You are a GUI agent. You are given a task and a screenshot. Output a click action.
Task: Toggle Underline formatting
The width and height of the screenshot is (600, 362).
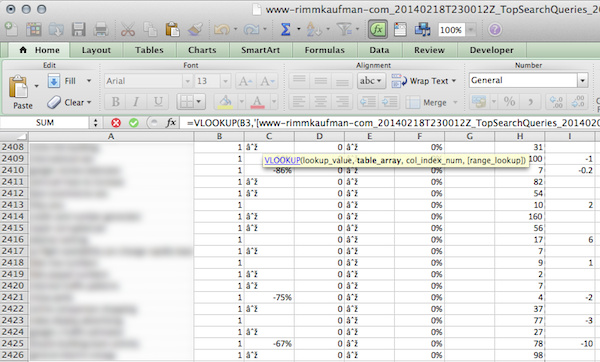158,102
